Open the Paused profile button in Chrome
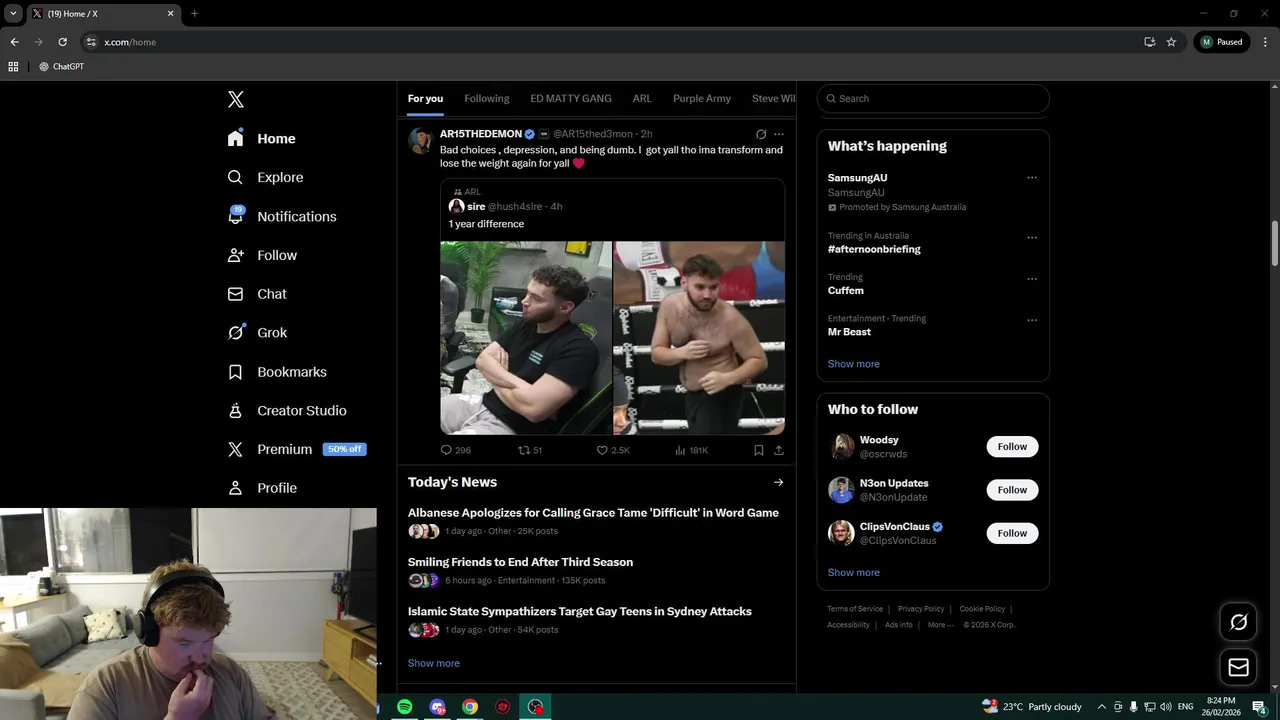The width and height of the screenshot is (1280, 720). [x=1221, y=42]
